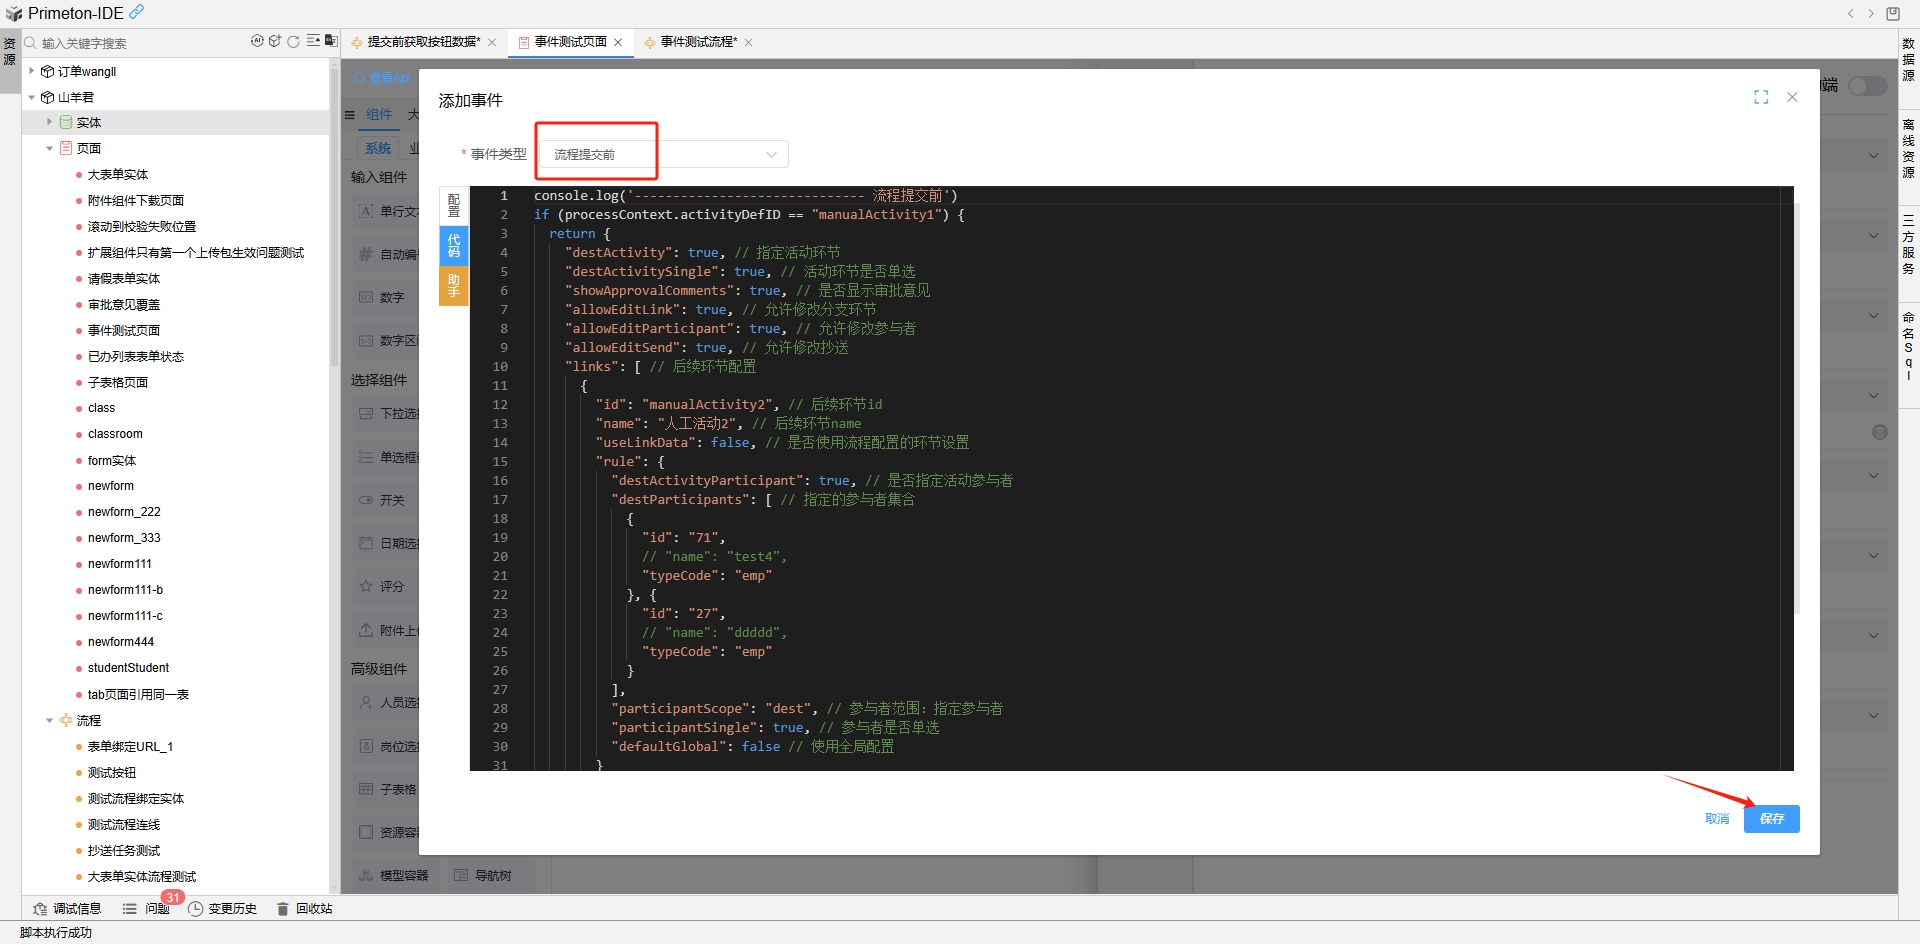Toggle the switch at top right behind the dialog
1920x945 pixels.
[x=1866, y=86]
